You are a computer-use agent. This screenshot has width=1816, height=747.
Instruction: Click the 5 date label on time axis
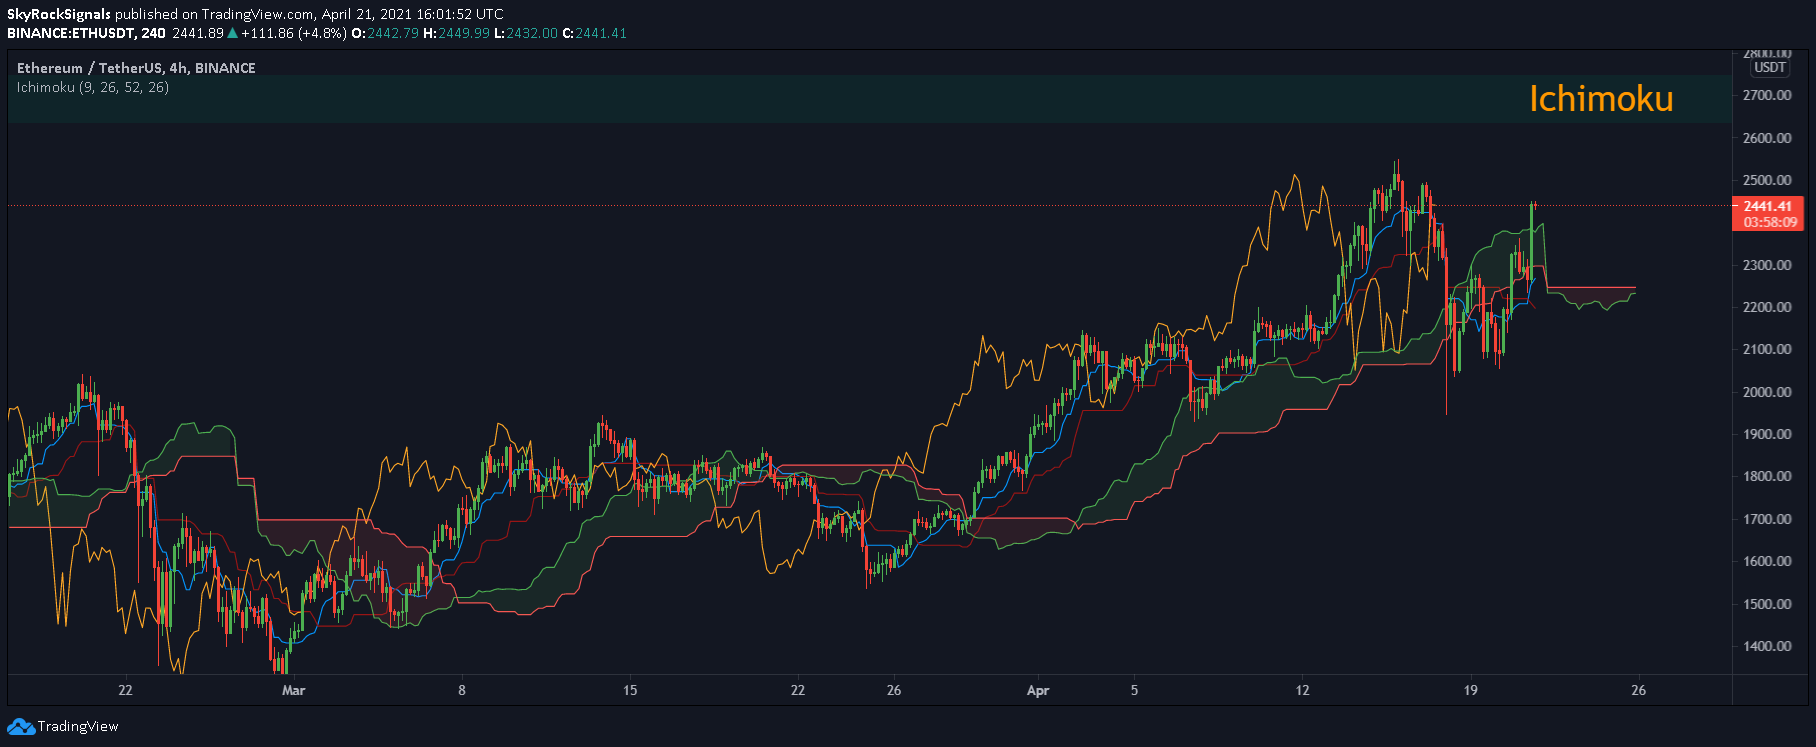coord(1134,690)
